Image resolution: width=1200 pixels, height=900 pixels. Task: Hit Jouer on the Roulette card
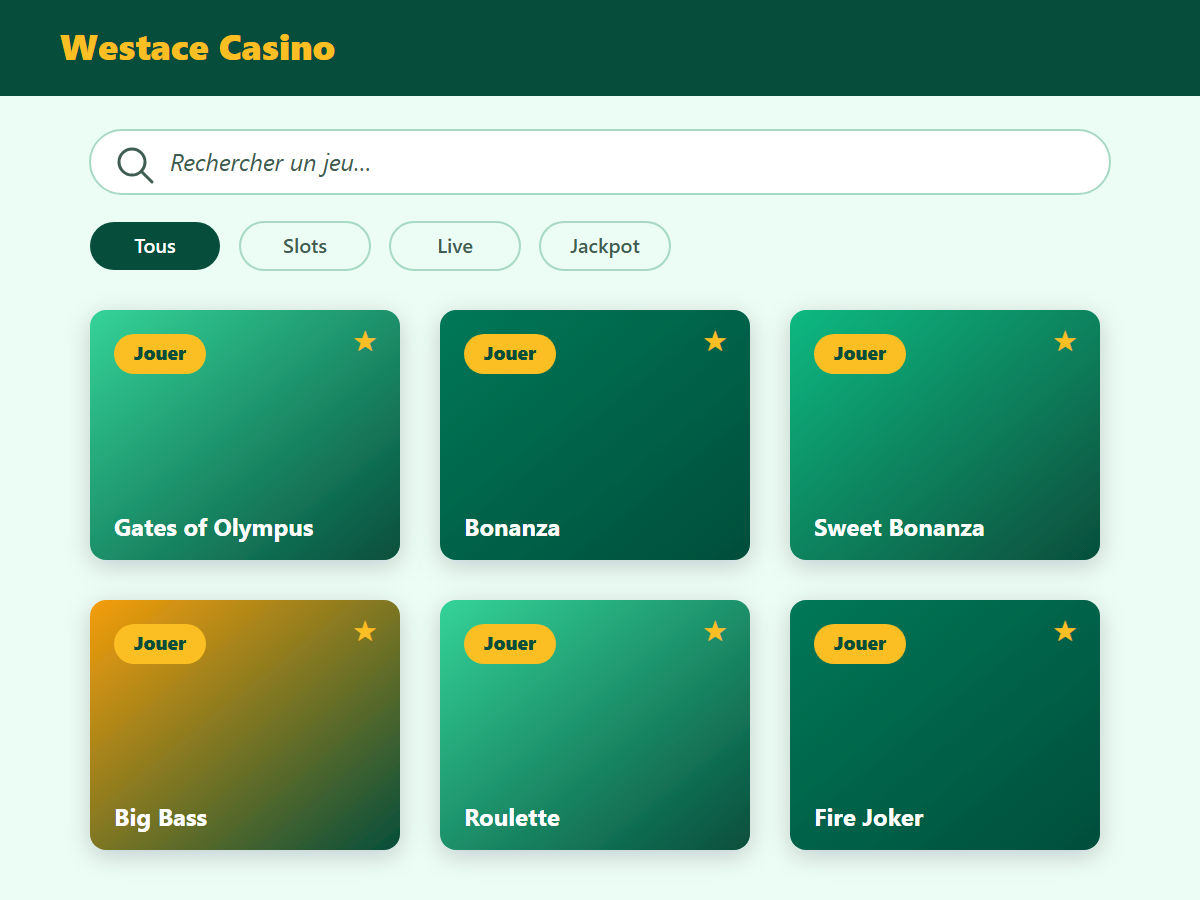click(x=510, y=644)
